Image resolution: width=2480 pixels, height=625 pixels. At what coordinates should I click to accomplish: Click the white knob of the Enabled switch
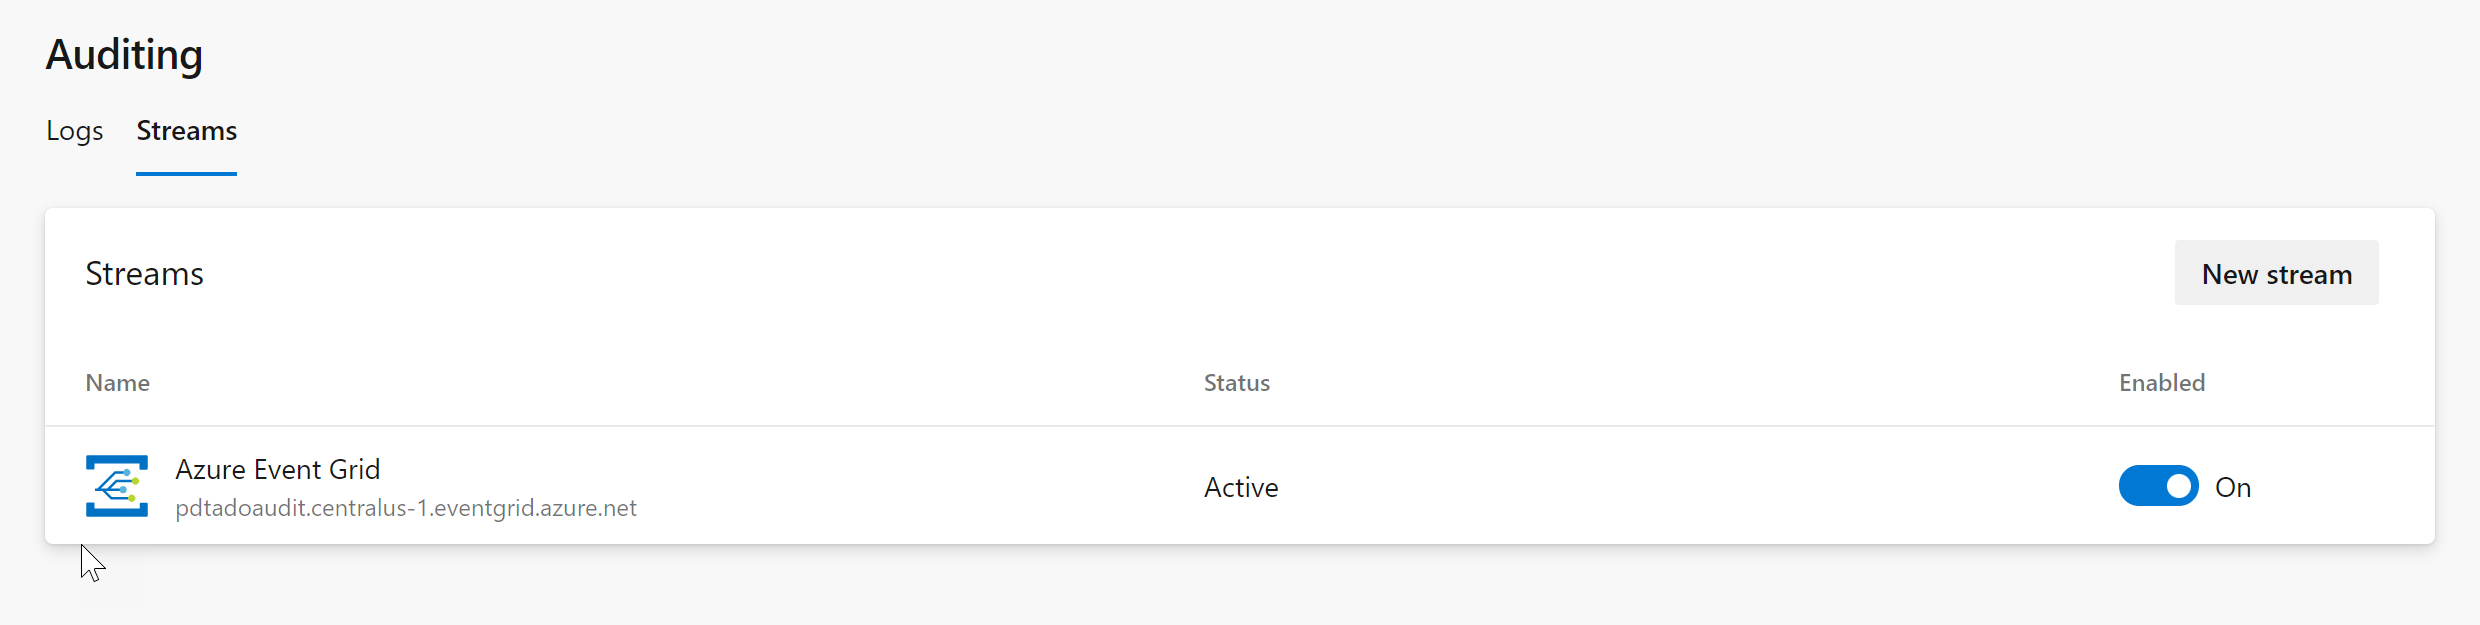(2178, 486)
